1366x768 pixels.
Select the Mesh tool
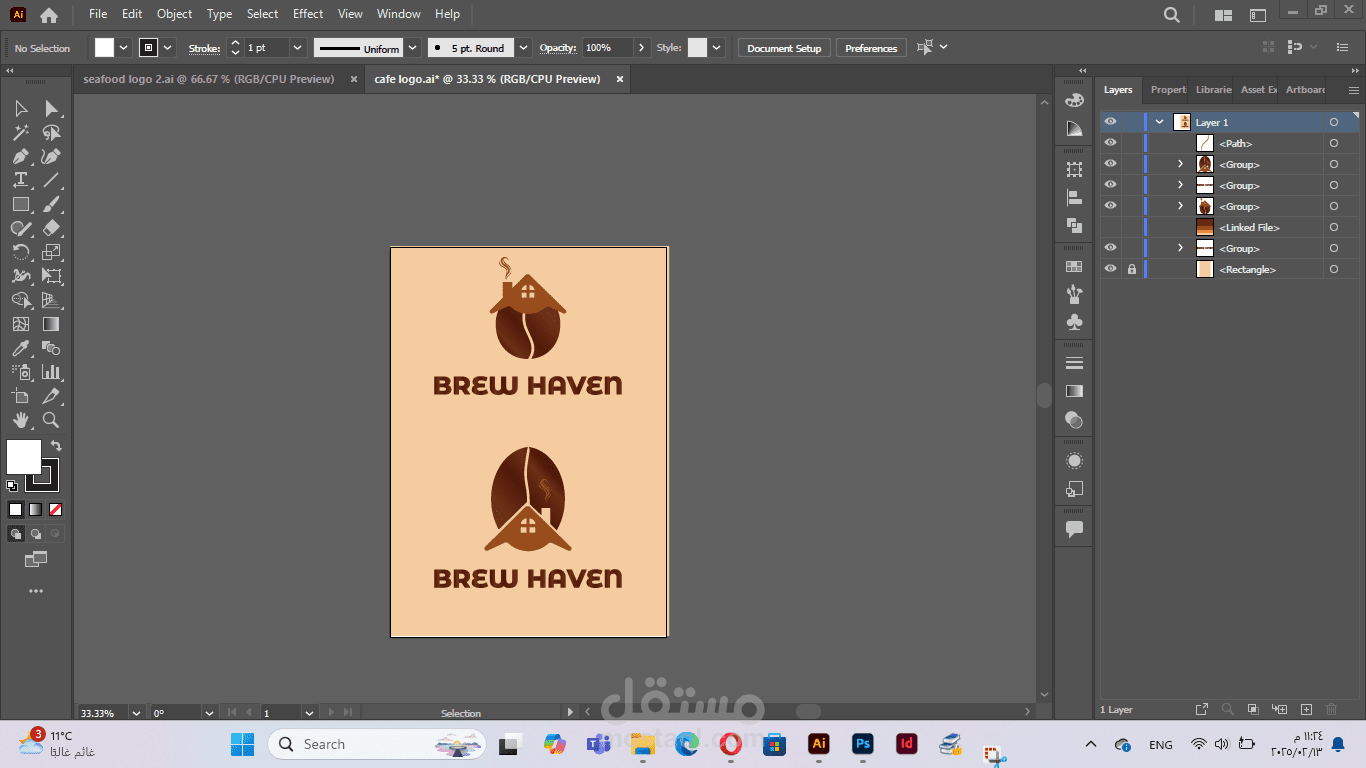(x=20, y=324)
